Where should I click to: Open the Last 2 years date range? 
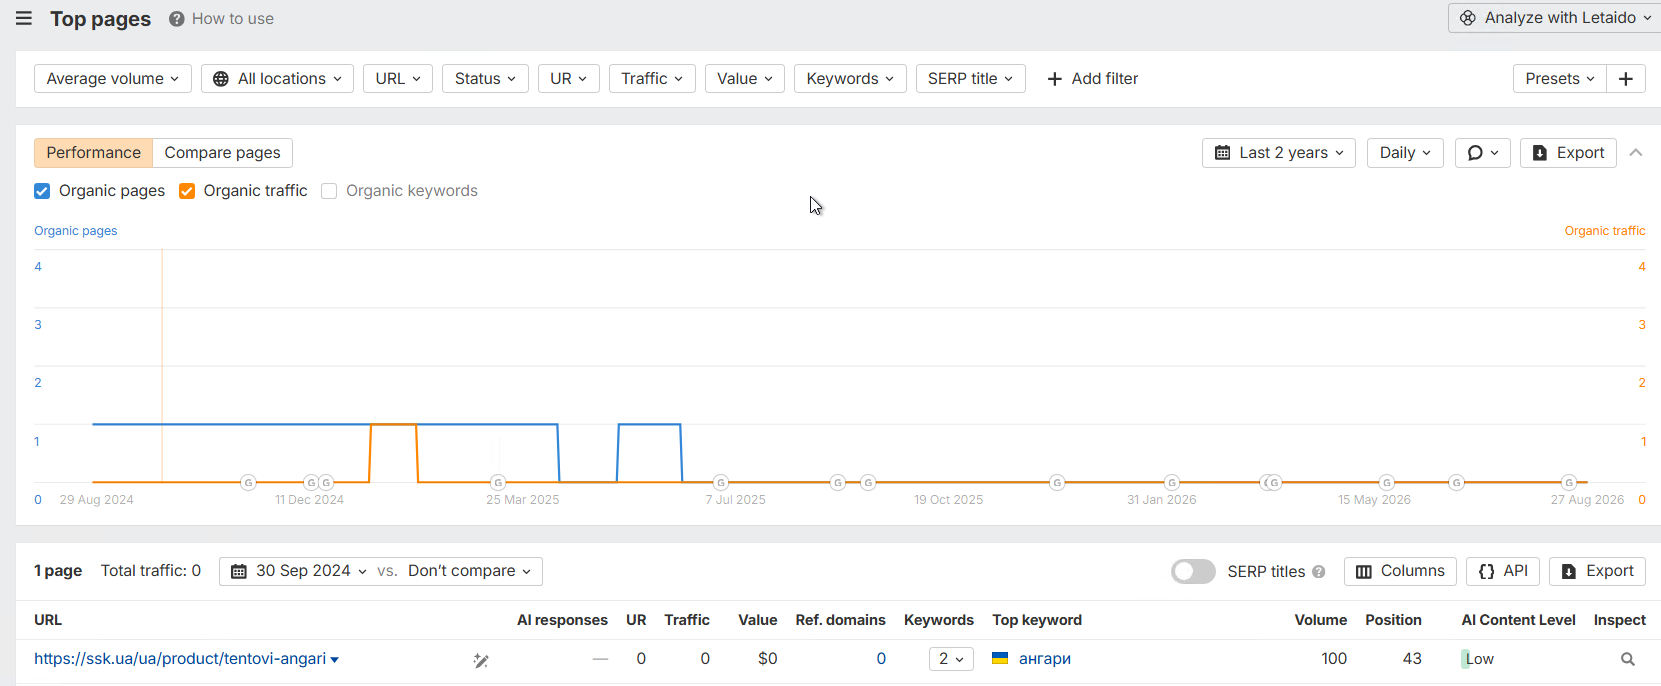coord(1279,153)
